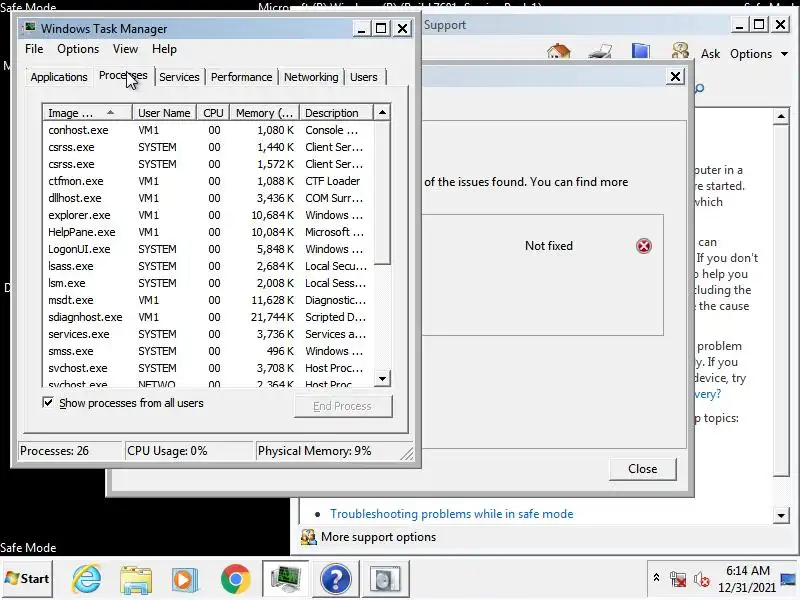Sort processes by User Name column

164,113
